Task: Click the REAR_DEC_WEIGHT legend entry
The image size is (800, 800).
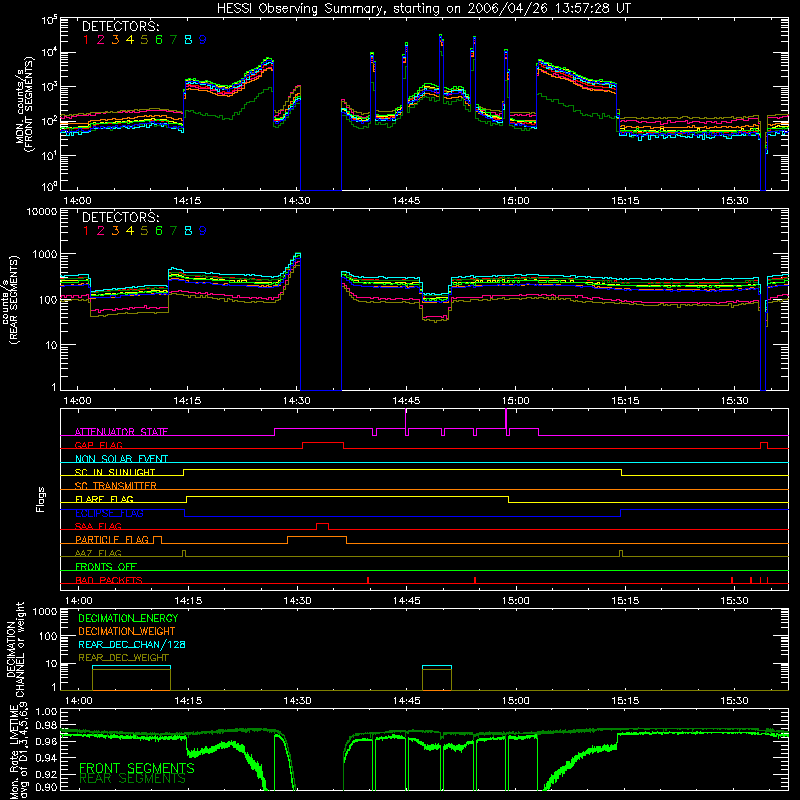Action: [123, 658]
